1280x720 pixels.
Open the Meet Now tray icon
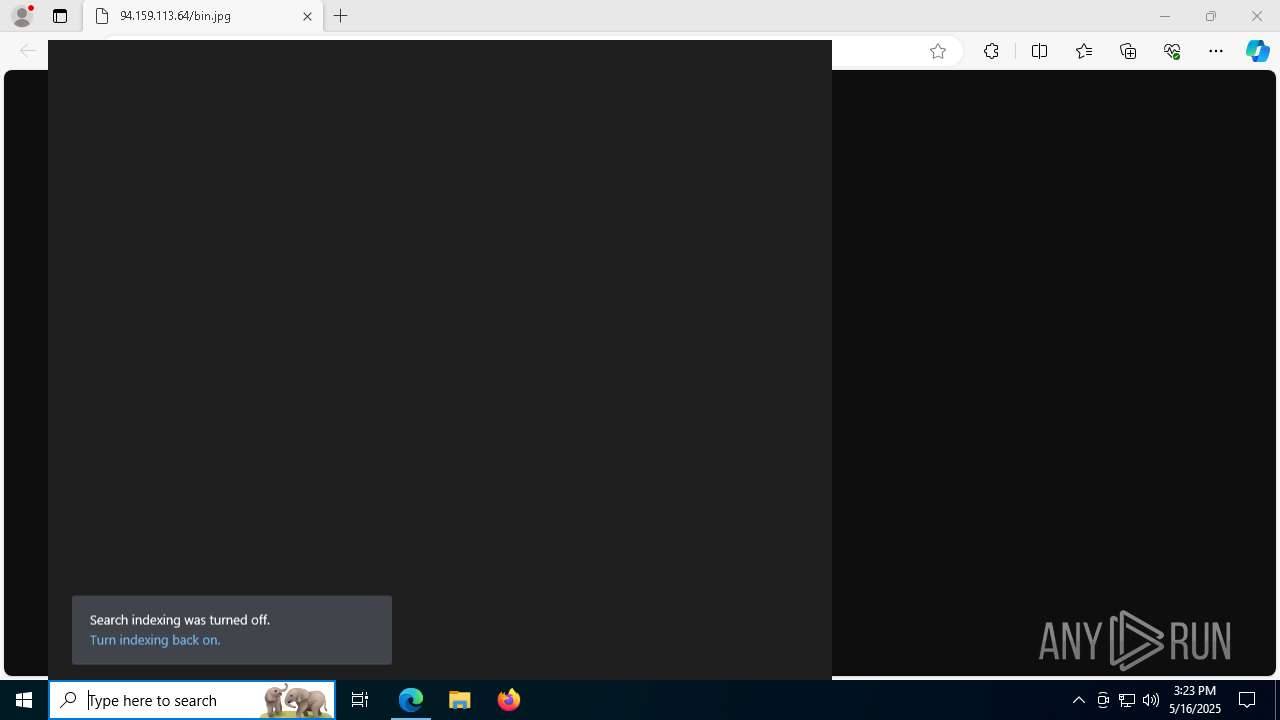[1103, 700]
